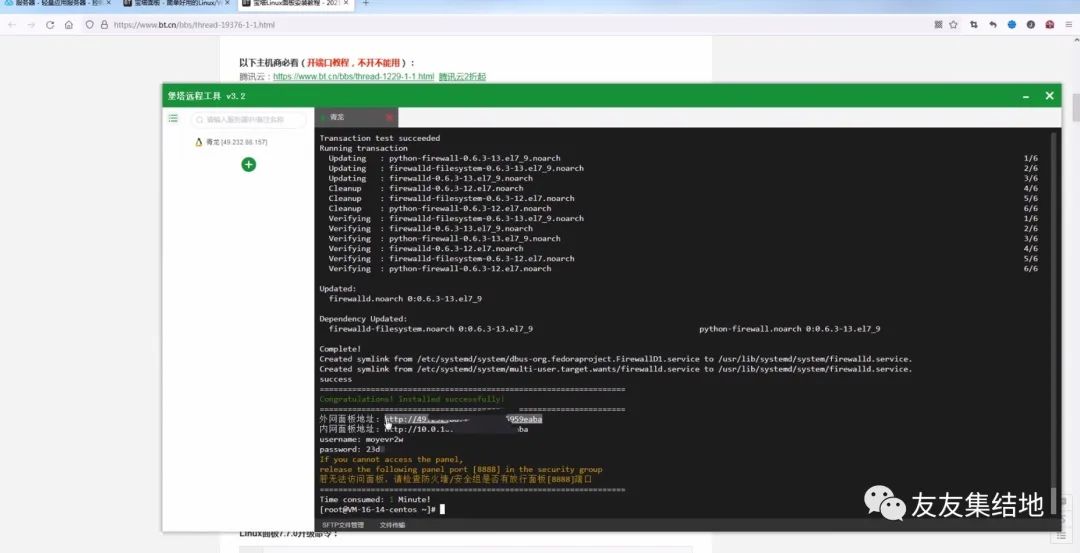Follow the 腾讯云2折起 link
This screenshot has height=553, width=1080.
pyautogui.click(x=462, y=76)
